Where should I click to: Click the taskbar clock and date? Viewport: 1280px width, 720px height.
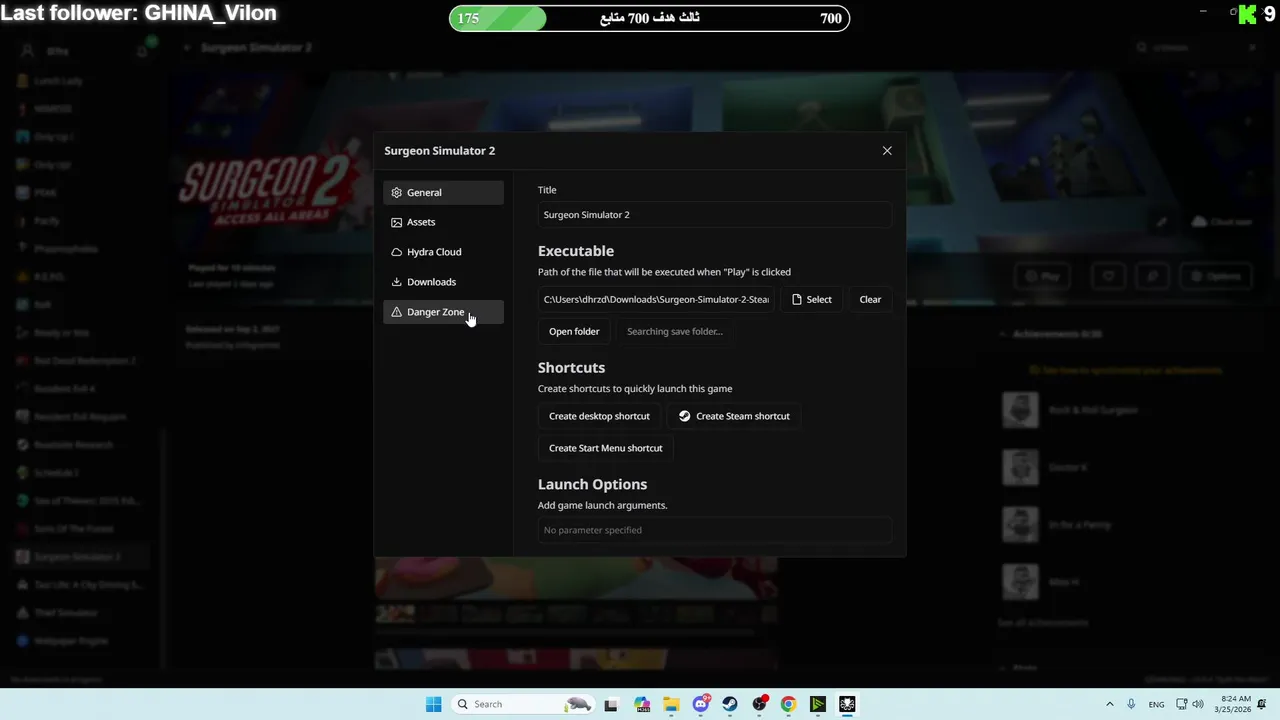pos(1232,704)
